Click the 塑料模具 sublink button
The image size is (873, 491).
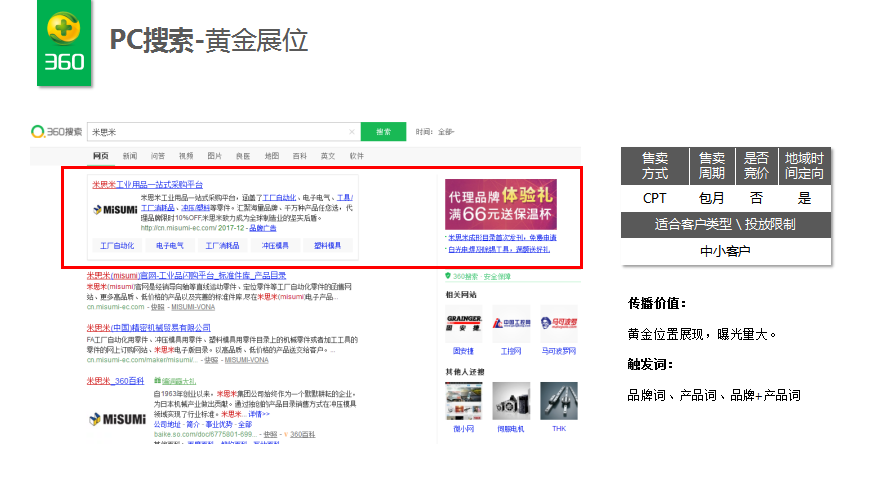[327, 246]
